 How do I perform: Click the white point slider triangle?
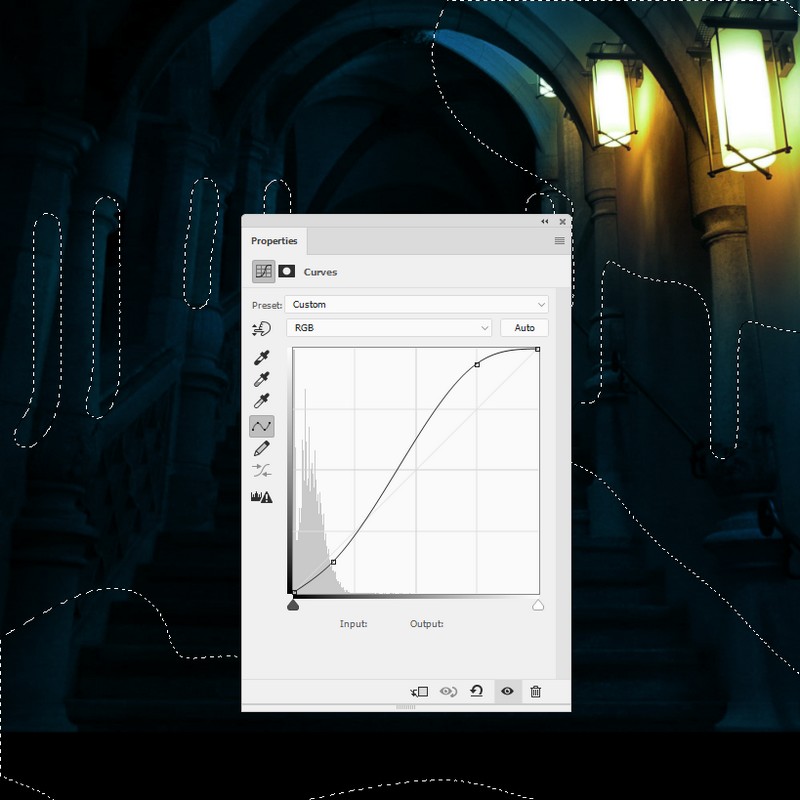pos(538,605)
